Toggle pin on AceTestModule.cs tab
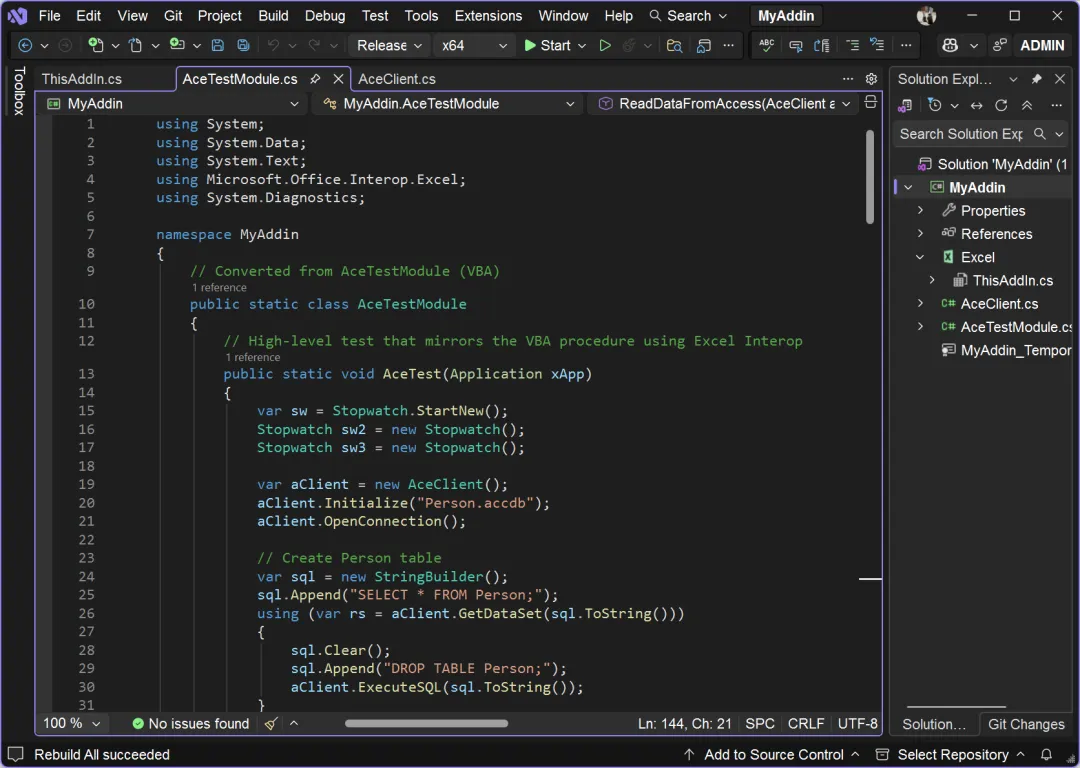The height and width of the screenshot is (768, 1080). coord(315,79)
